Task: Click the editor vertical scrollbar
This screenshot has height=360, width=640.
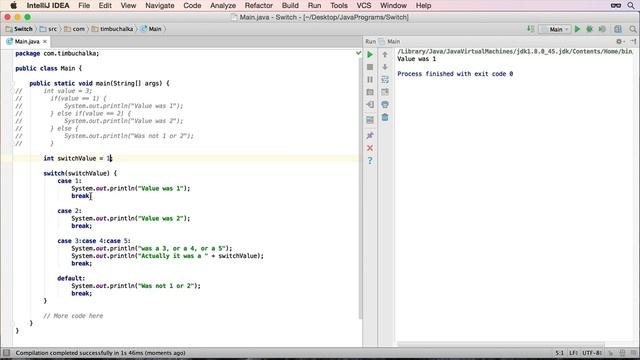Action: coord(360,188)
